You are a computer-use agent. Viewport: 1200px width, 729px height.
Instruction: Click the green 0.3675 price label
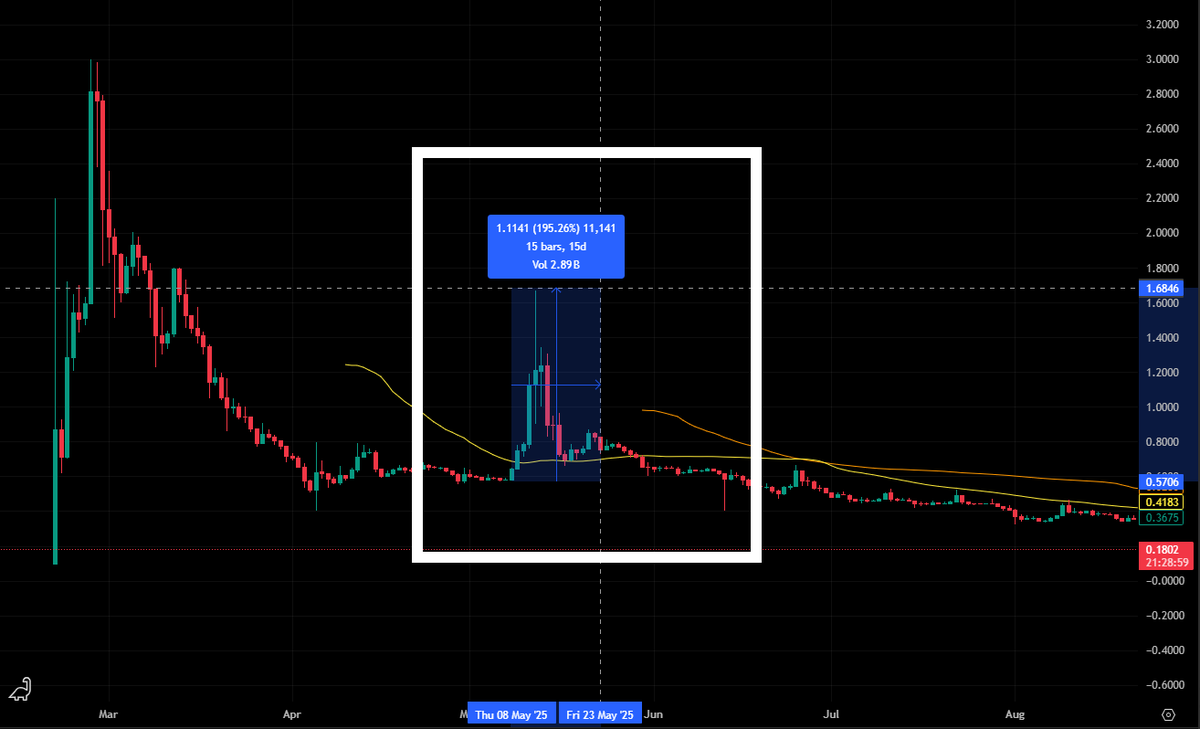click(1161, 517)
